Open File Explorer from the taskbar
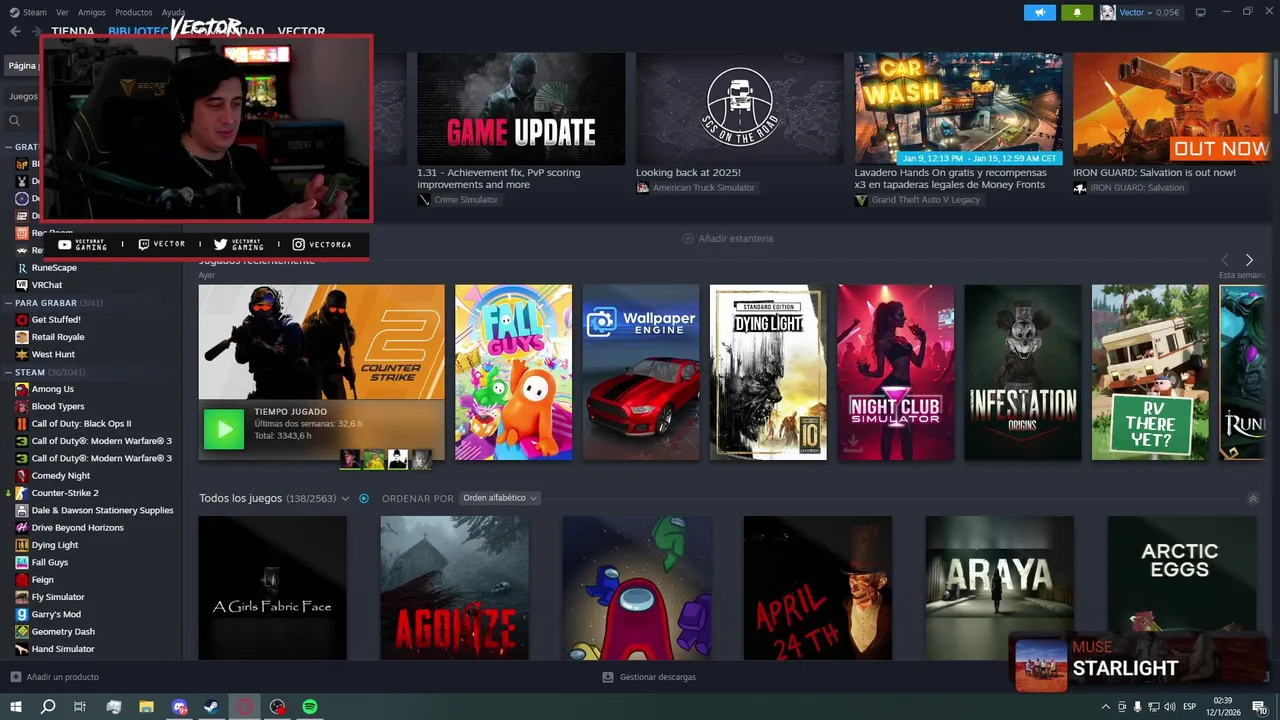 146,707
